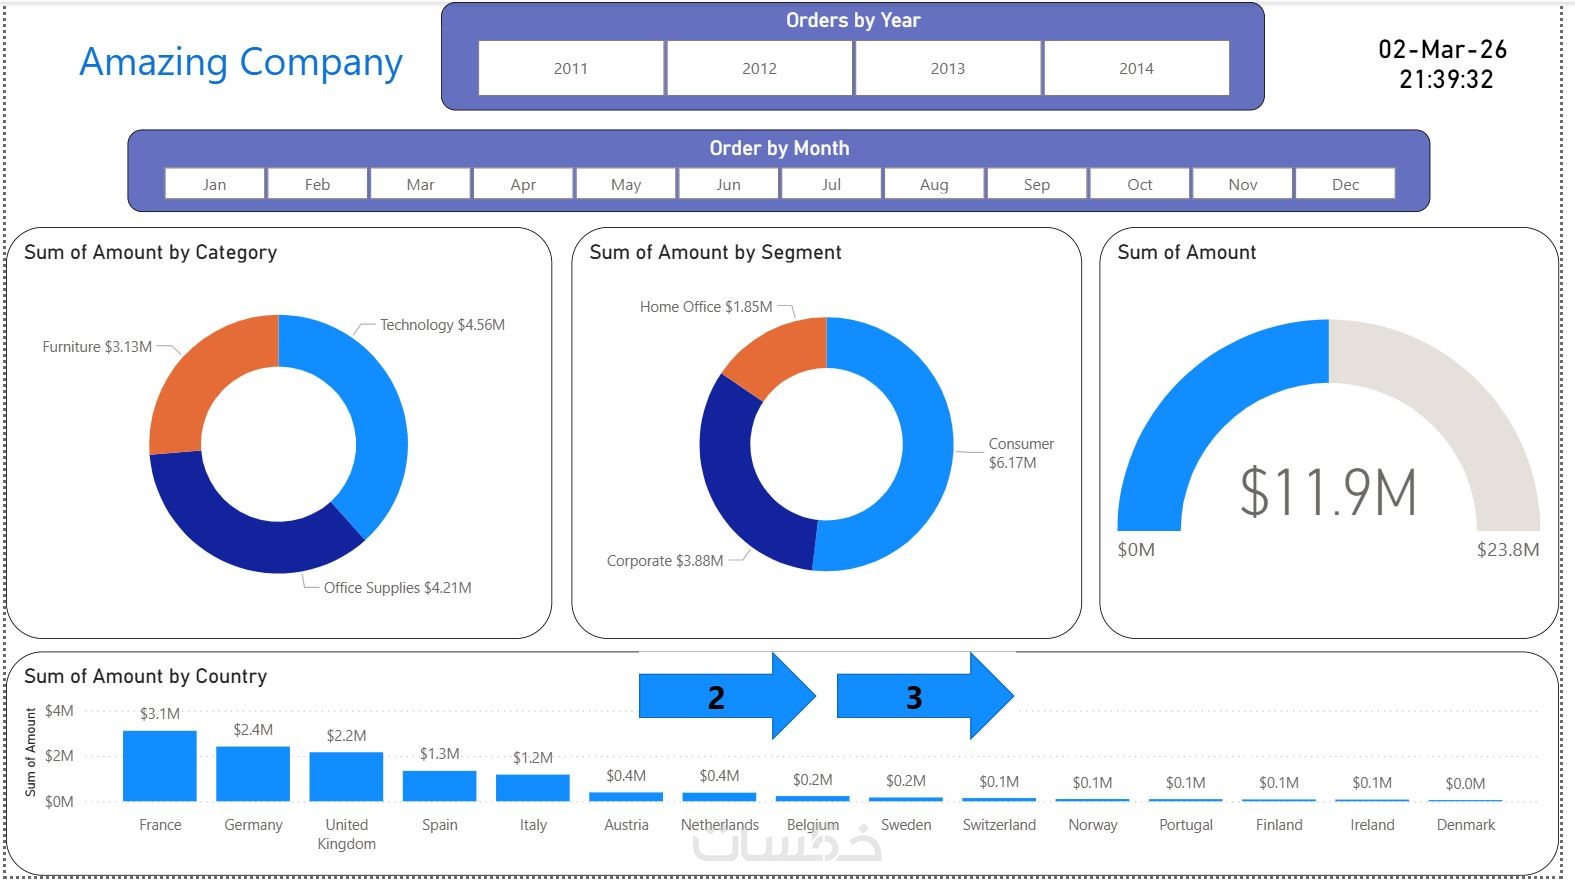Click the $23.8M gauge maximum label
This screenshot has width=1575, height=880.
pyautogui.click(x=1508, y=550)
